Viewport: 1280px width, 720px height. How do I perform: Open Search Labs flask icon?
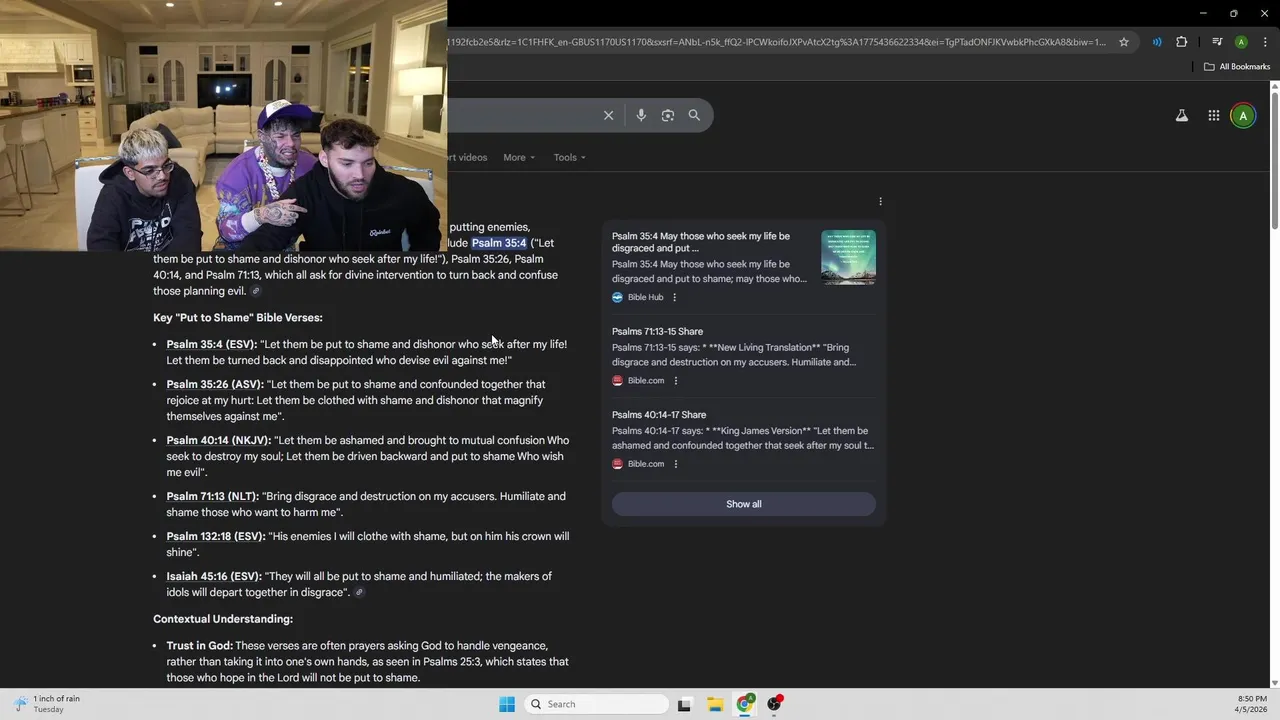click(x=1182, y=116)
